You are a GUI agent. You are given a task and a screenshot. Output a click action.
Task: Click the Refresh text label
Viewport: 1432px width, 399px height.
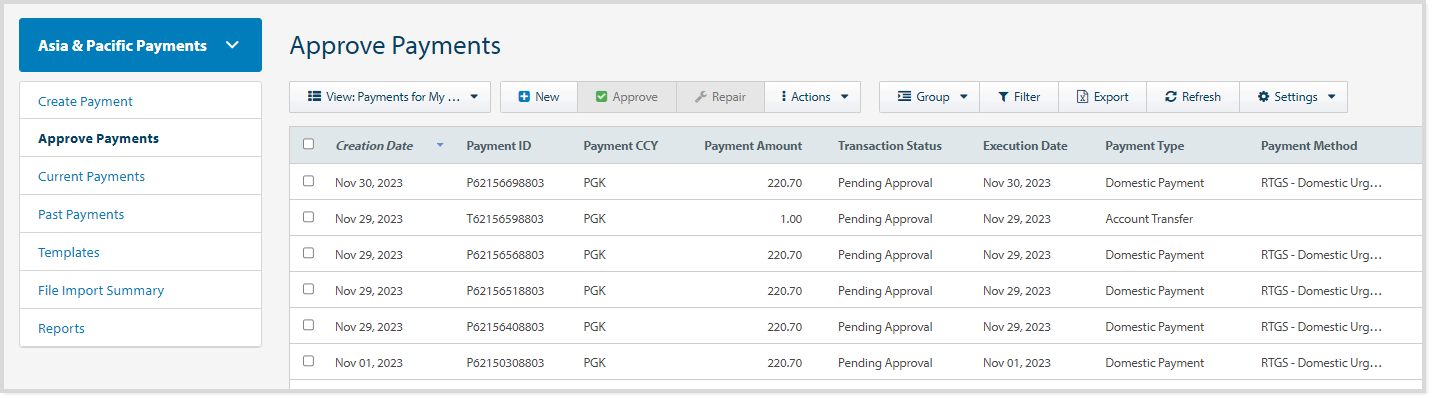[x=1201, y=97]
